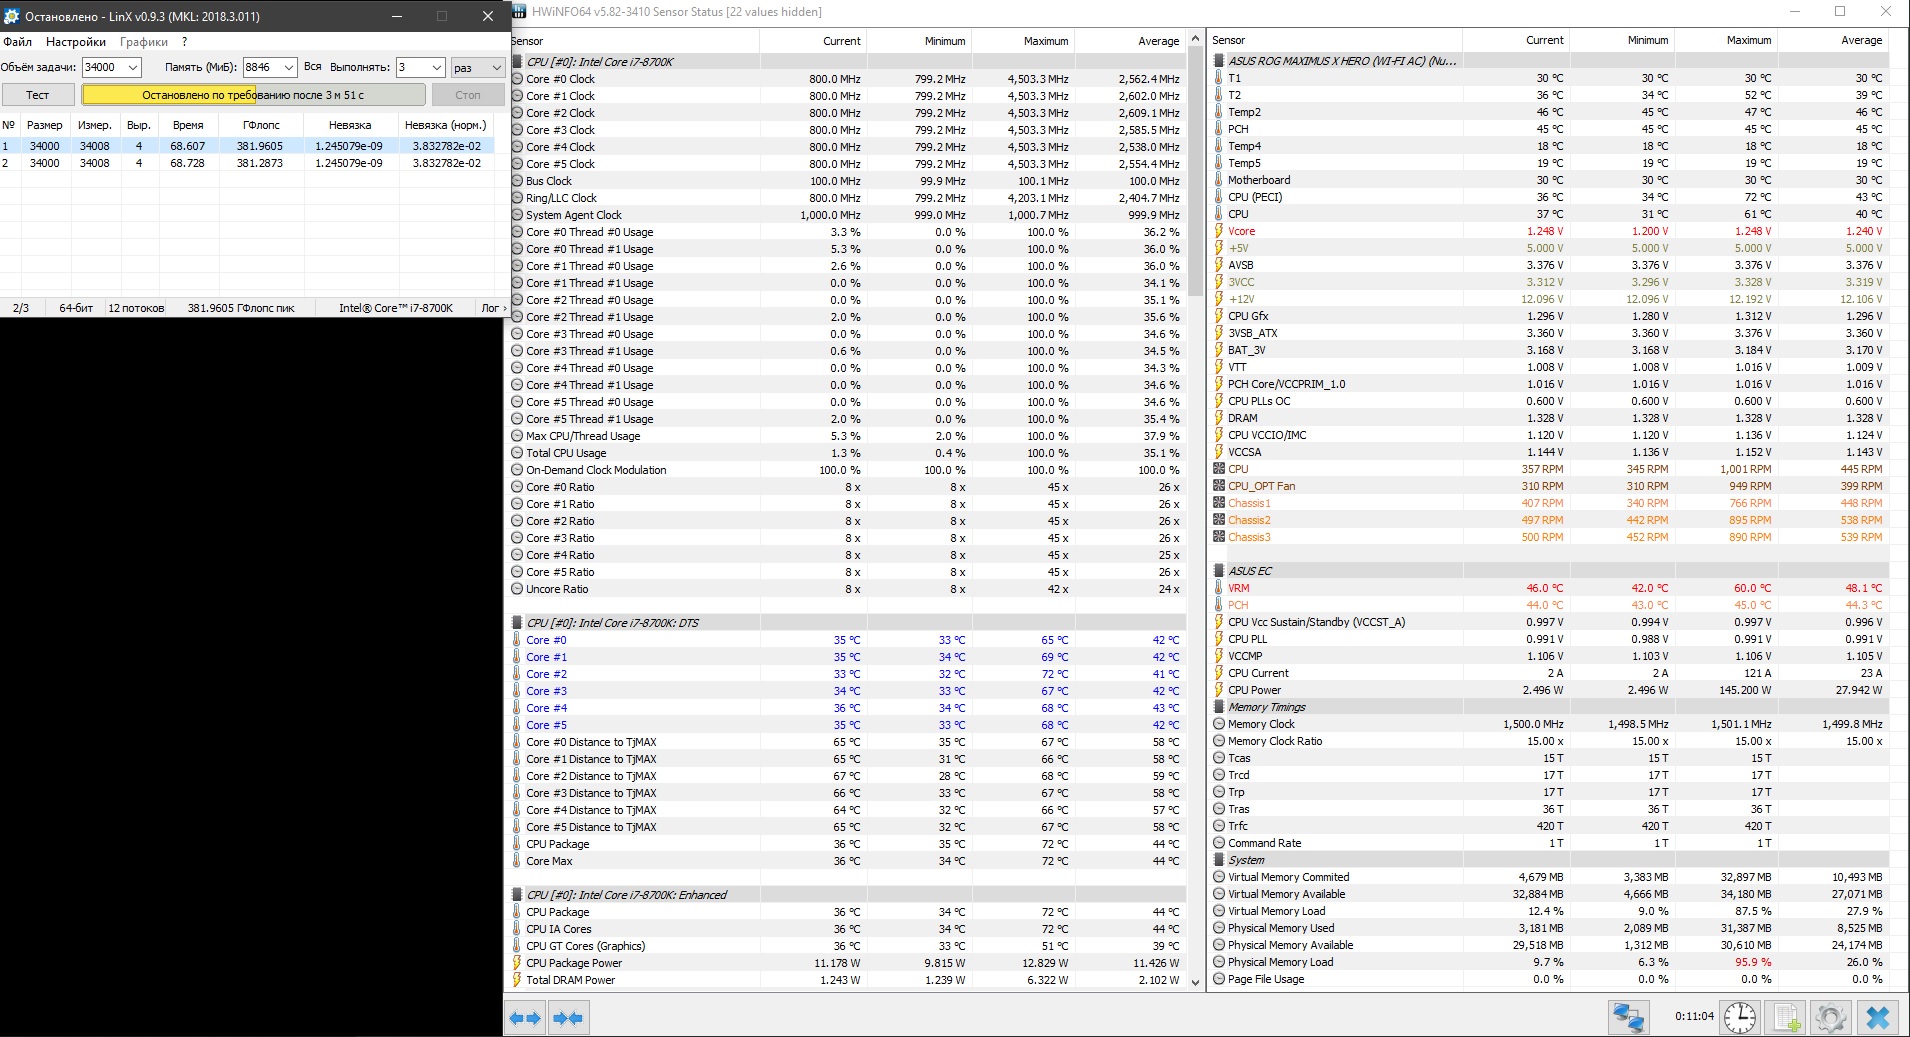Select LinX result row with time 68.728
This screenshot has width=1910, height=1037.
coord(247,163)
